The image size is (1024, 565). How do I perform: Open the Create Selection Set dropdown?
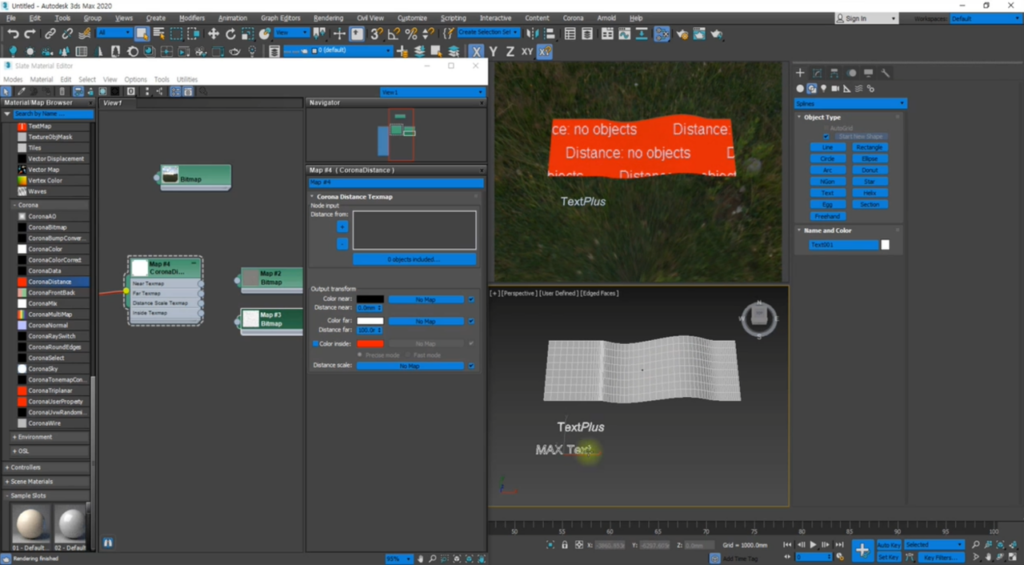tap(488, 32)
